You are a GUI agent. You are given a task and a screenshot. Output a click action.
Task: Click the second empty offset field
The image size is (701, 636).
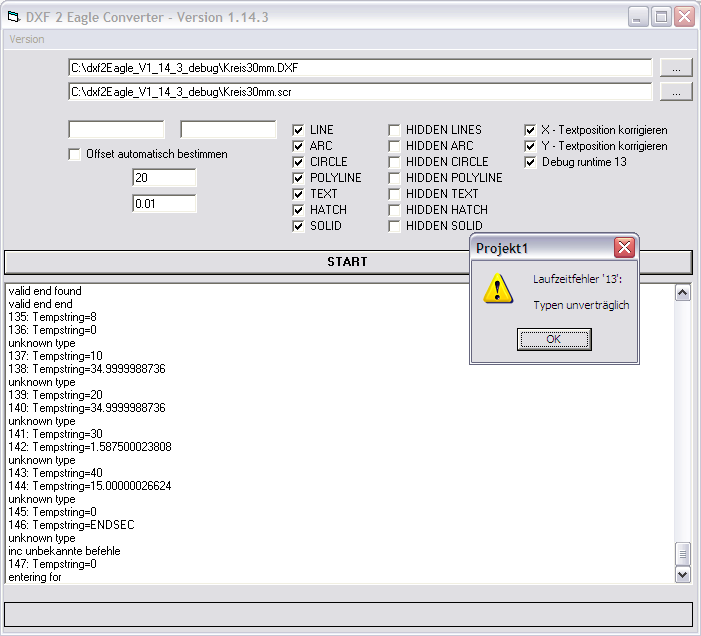click(228, 130)
